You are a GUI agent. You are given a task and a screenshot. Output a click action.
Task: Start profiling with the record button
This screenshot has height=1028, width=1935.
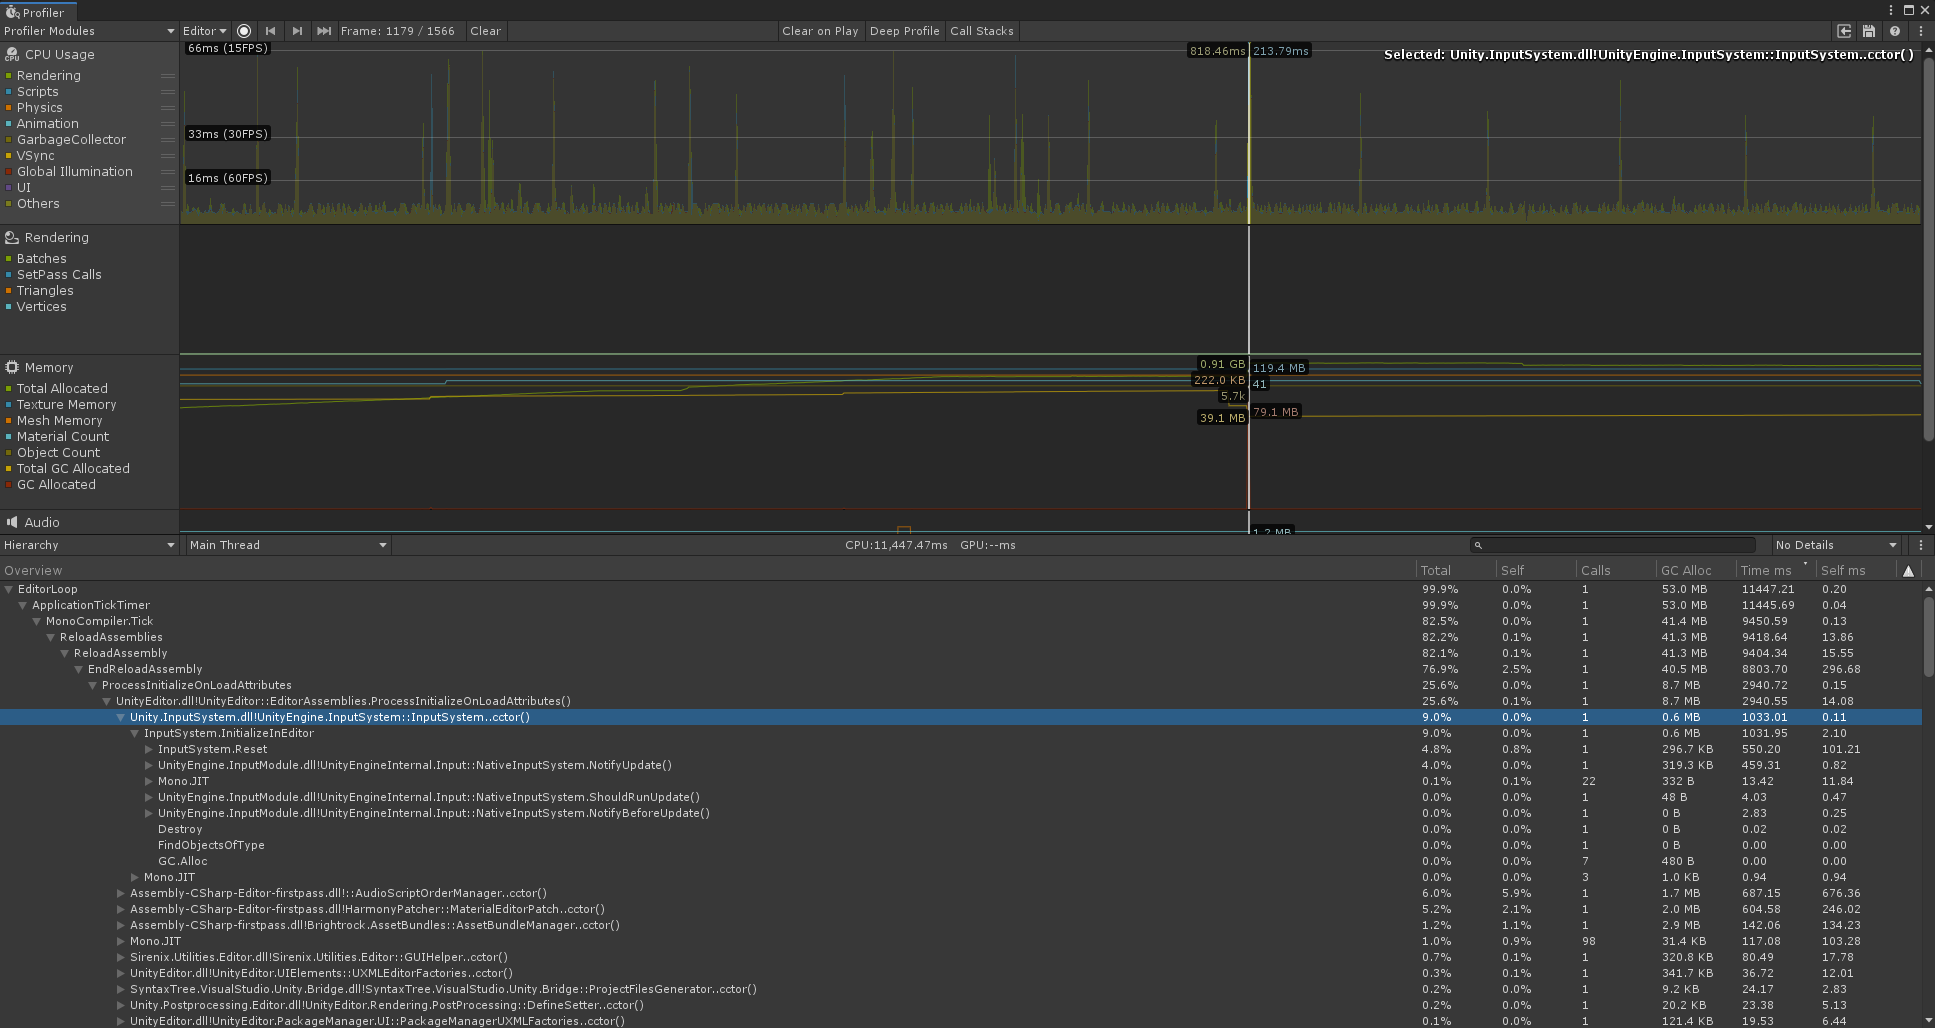click(244, 31)
